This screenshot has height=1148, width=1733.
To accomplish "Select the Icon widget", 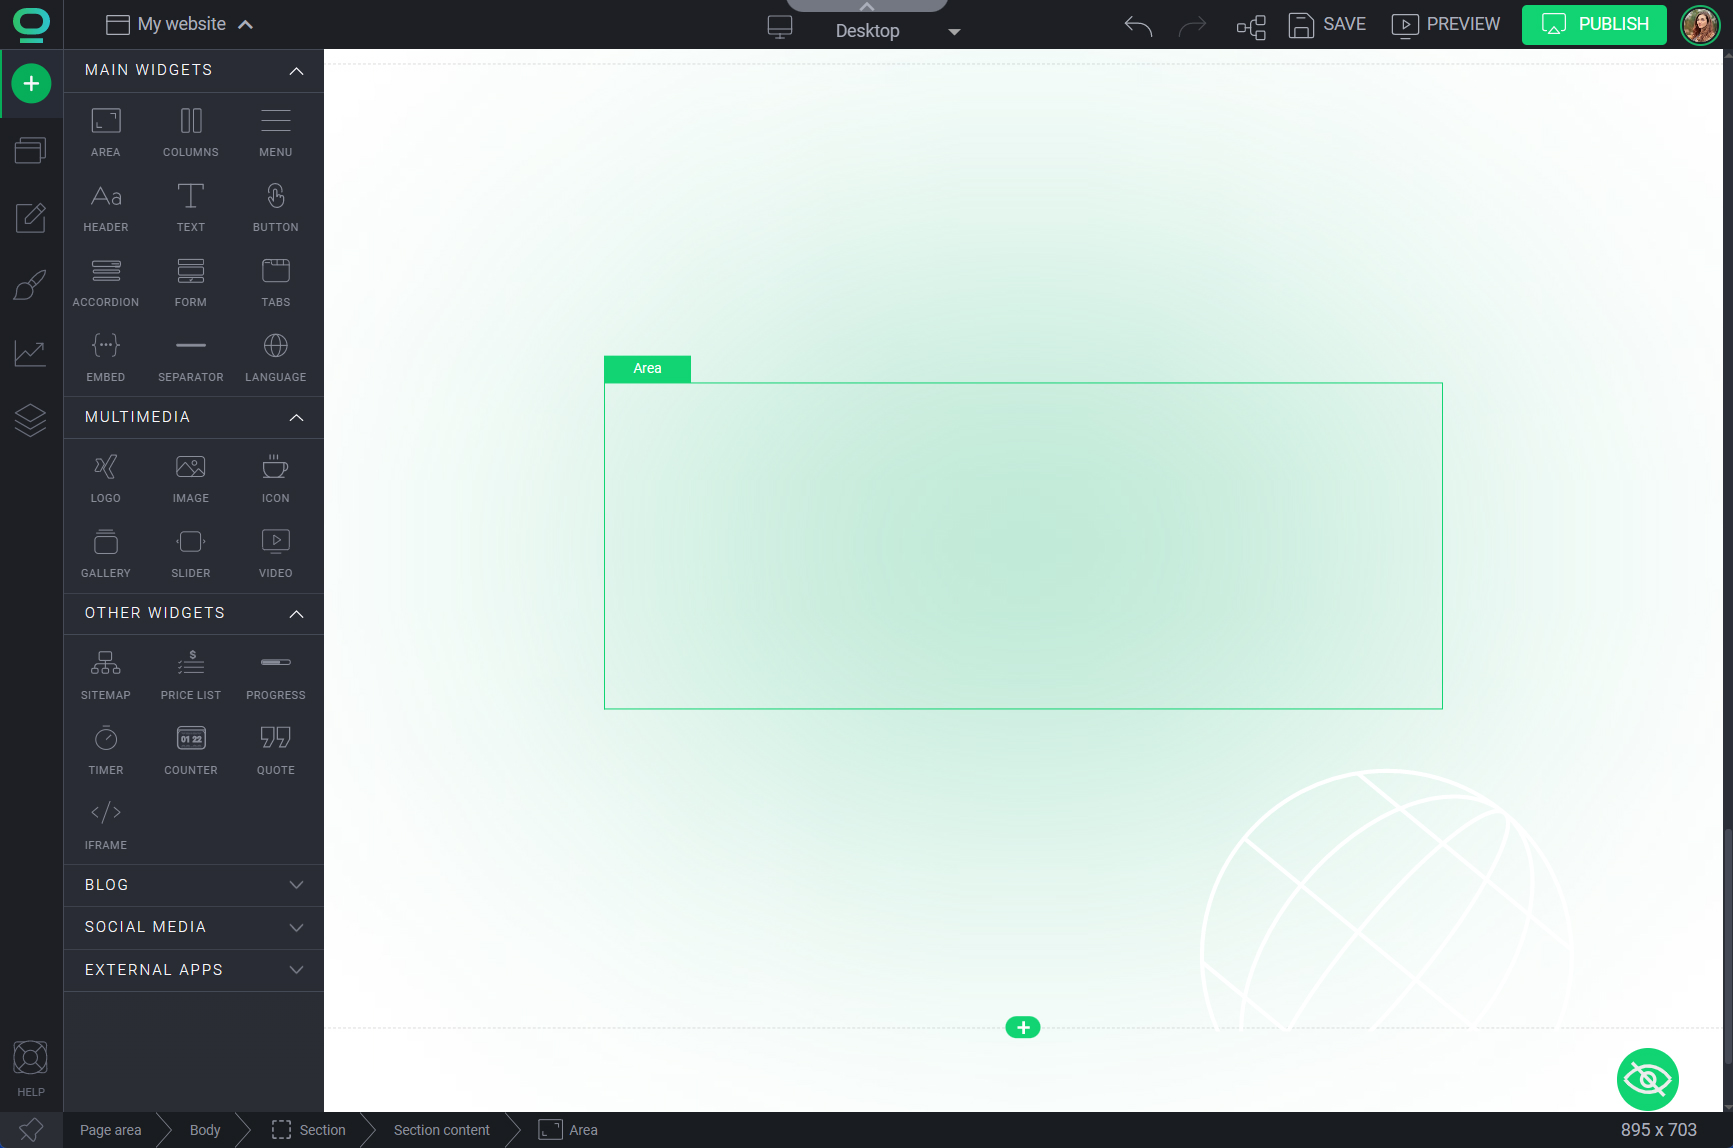I will tap(276, 478).
